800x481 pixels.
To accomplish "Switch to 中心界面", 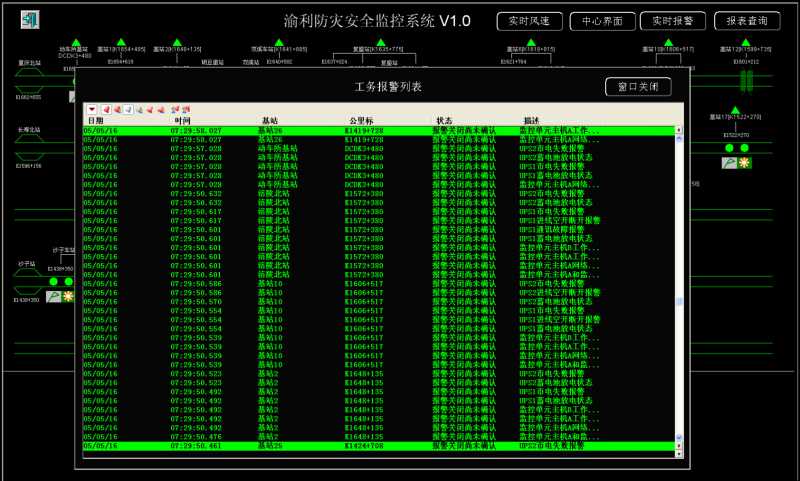I will coord(603,21).
